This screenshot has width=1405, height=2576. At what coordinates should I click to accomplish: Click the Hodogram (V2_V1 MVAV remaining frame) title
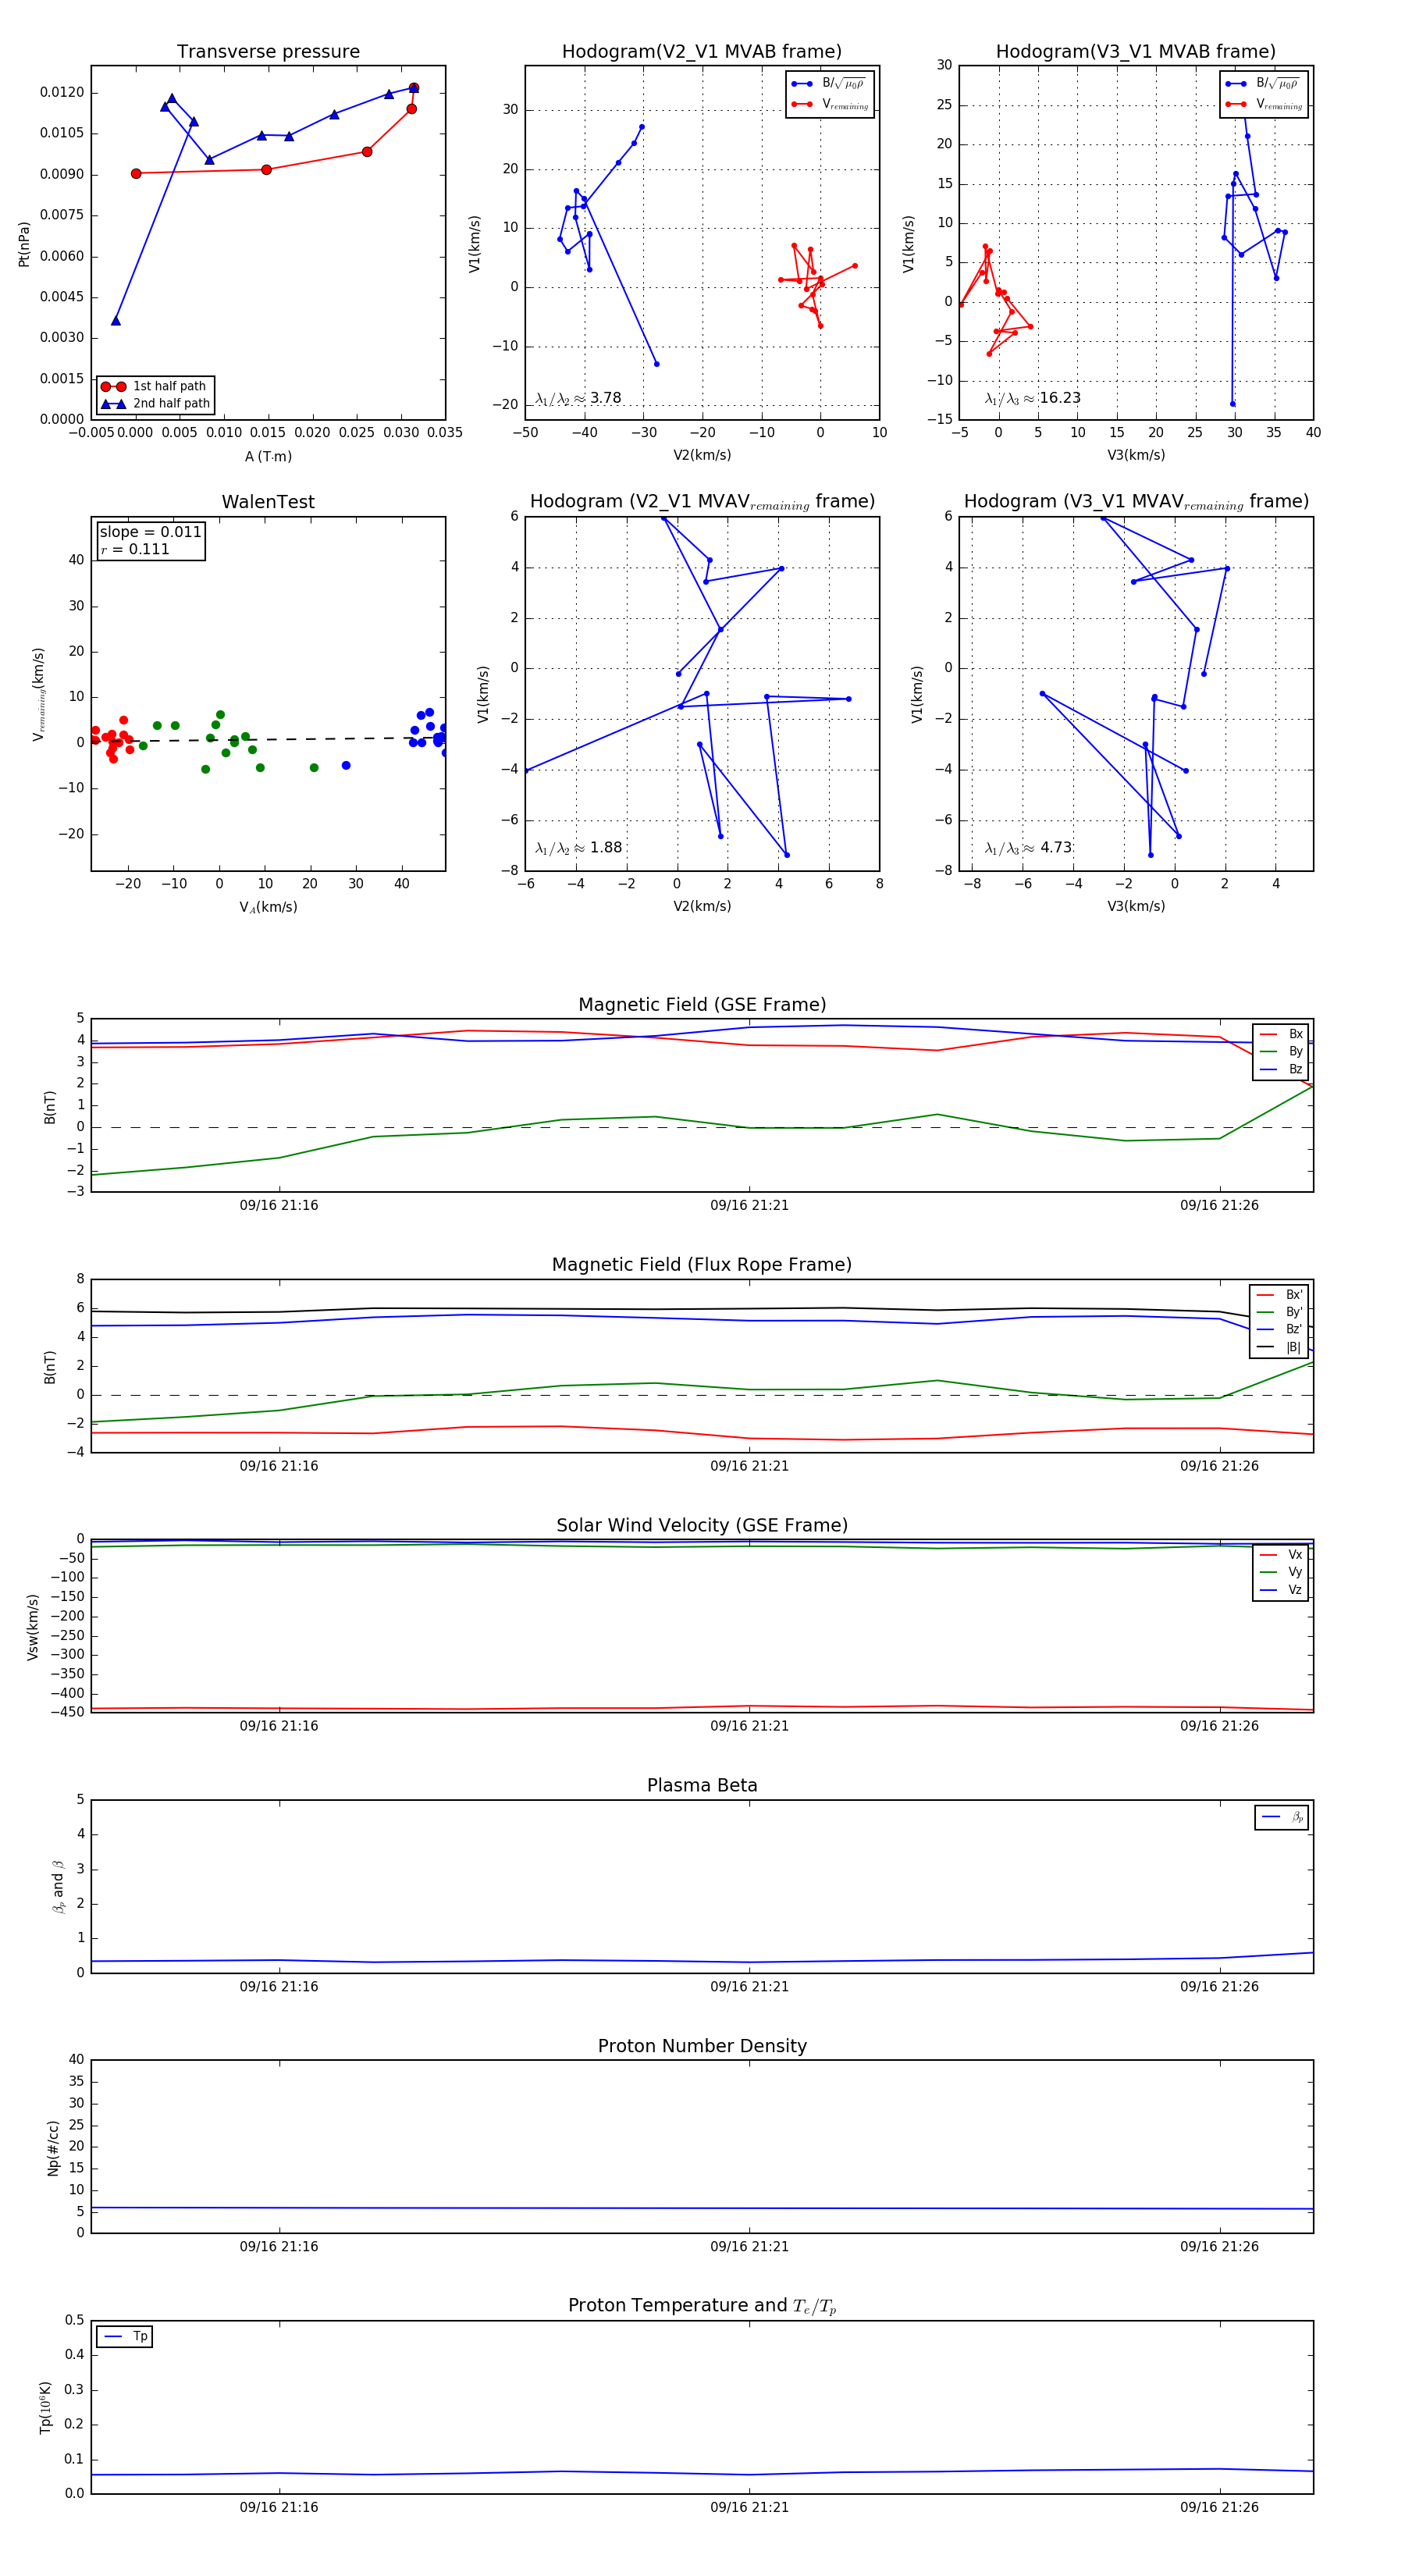(x=702, y=502)
